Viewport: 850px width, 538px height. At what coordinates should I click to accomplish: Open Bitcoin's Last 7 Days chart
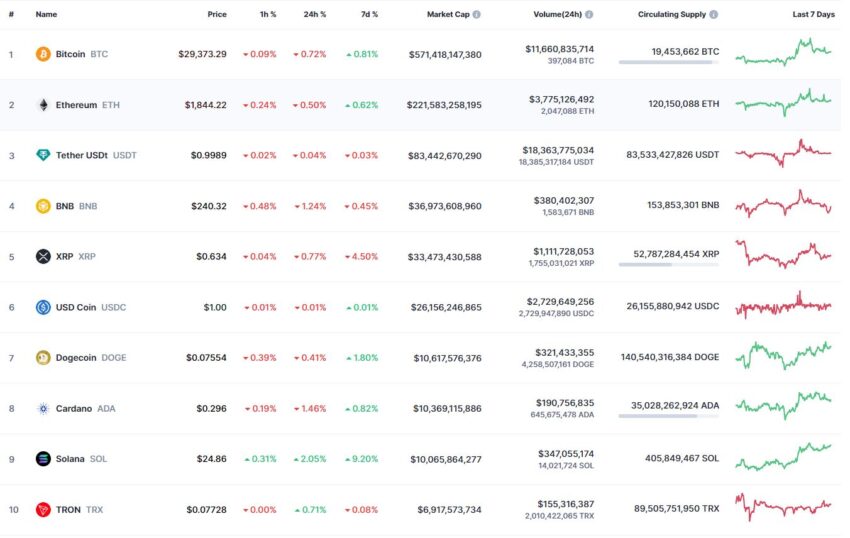tap(783, 53)
